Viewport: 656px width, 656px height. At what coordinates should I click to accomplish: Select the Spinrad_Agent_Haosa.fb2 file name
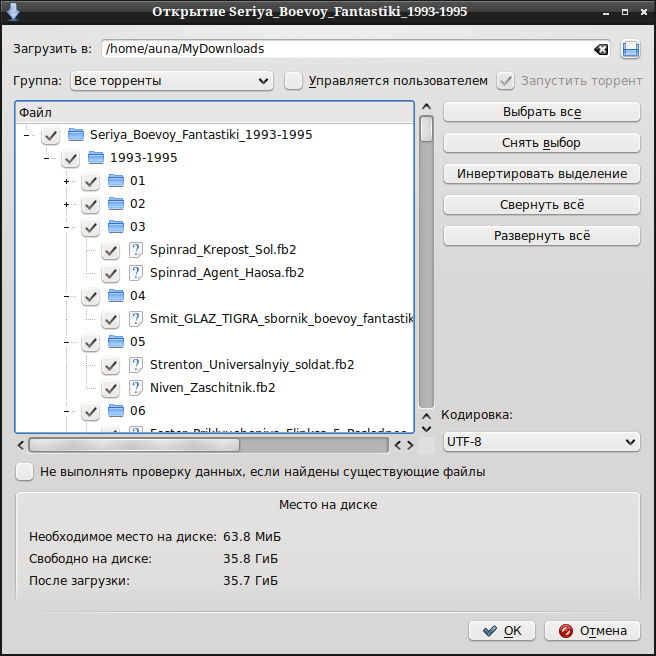pyautogui.click(x=227, y=273)
